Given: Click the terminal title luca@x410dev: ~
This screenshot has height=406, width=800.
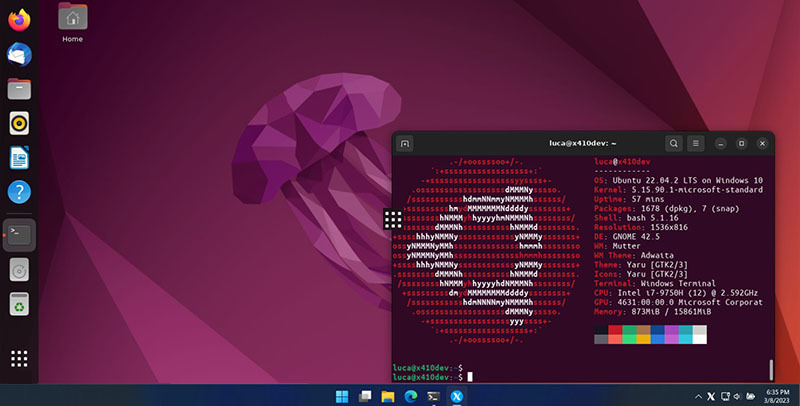Looking at the screenshot, I should pos(582,143).
